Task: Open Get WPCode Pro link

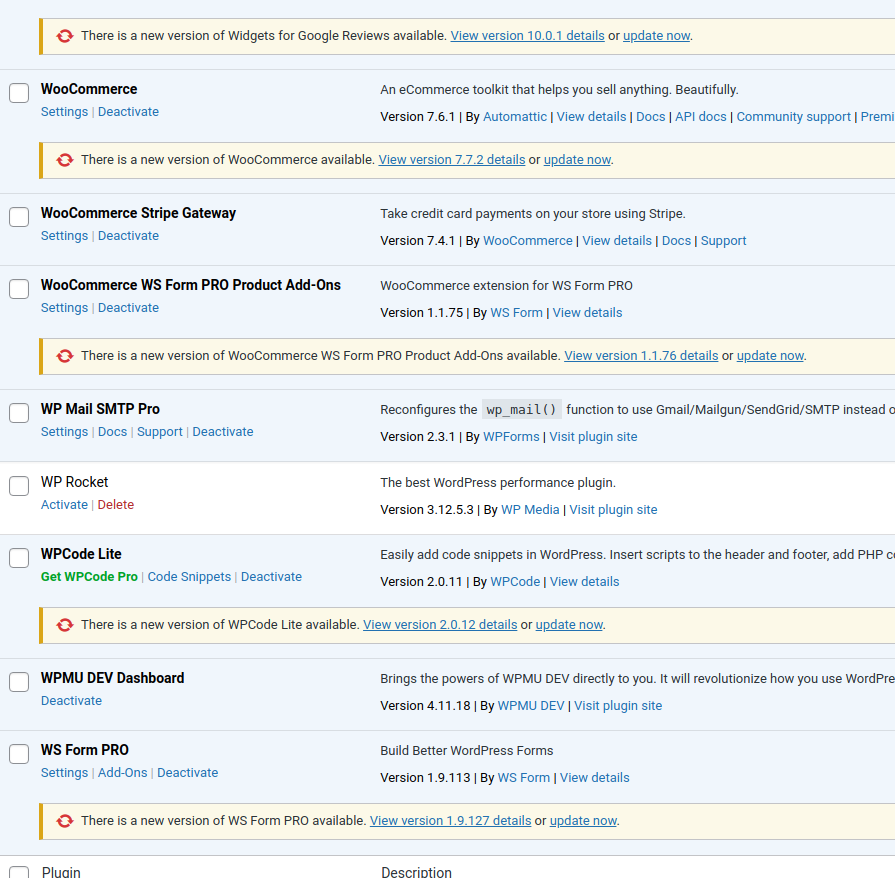Action: tap(89, 577)
